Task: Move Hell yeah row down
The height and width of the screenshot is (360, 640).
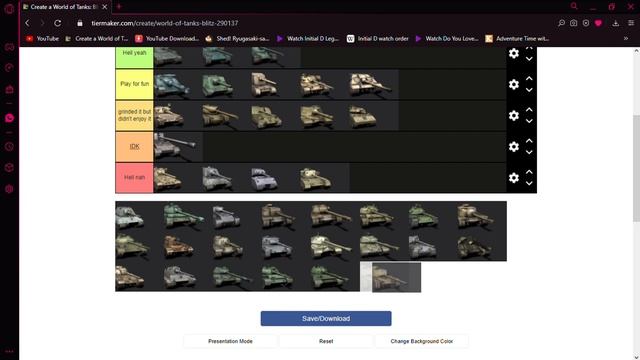Action: pyautogui.click(x=529, y=59)
